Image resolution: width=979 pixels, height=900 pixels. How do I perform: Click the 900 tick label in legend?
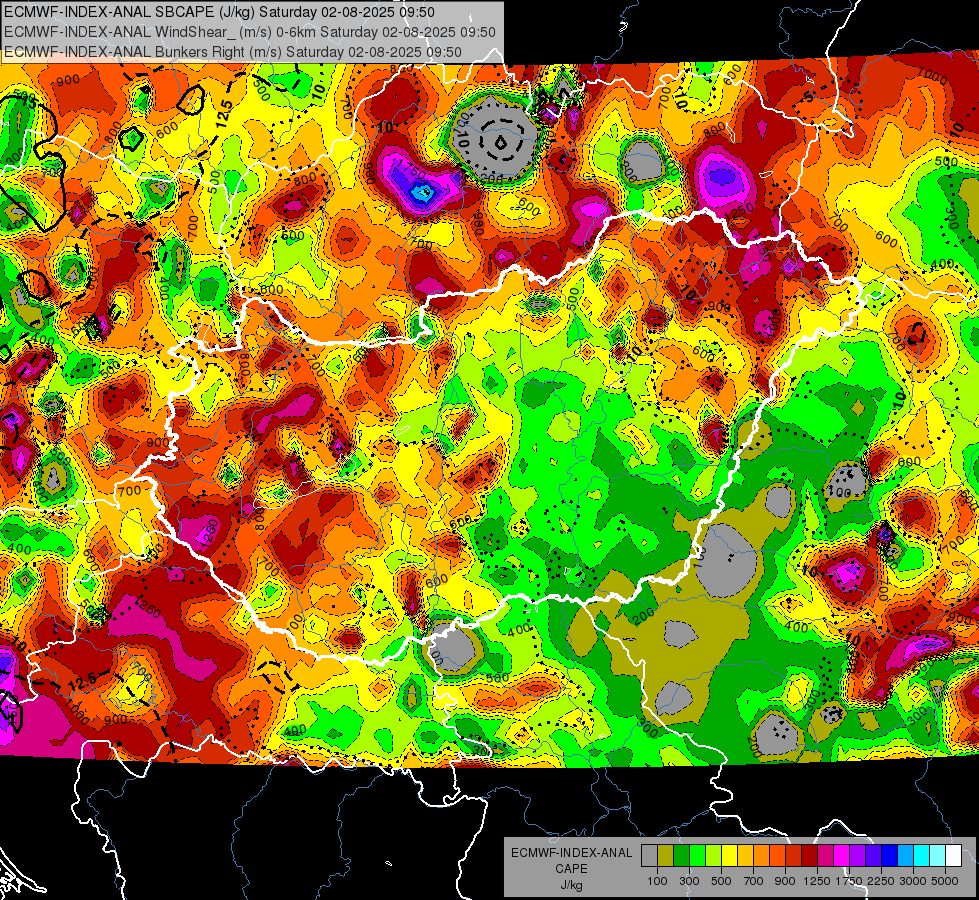785,881
